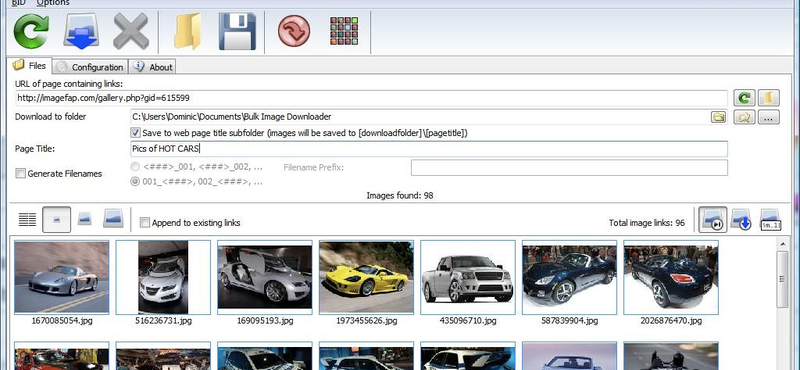Click the ellipsis button beside download folder
The image size is (800, 370).
pyautogui.click(x=768, y=117)
